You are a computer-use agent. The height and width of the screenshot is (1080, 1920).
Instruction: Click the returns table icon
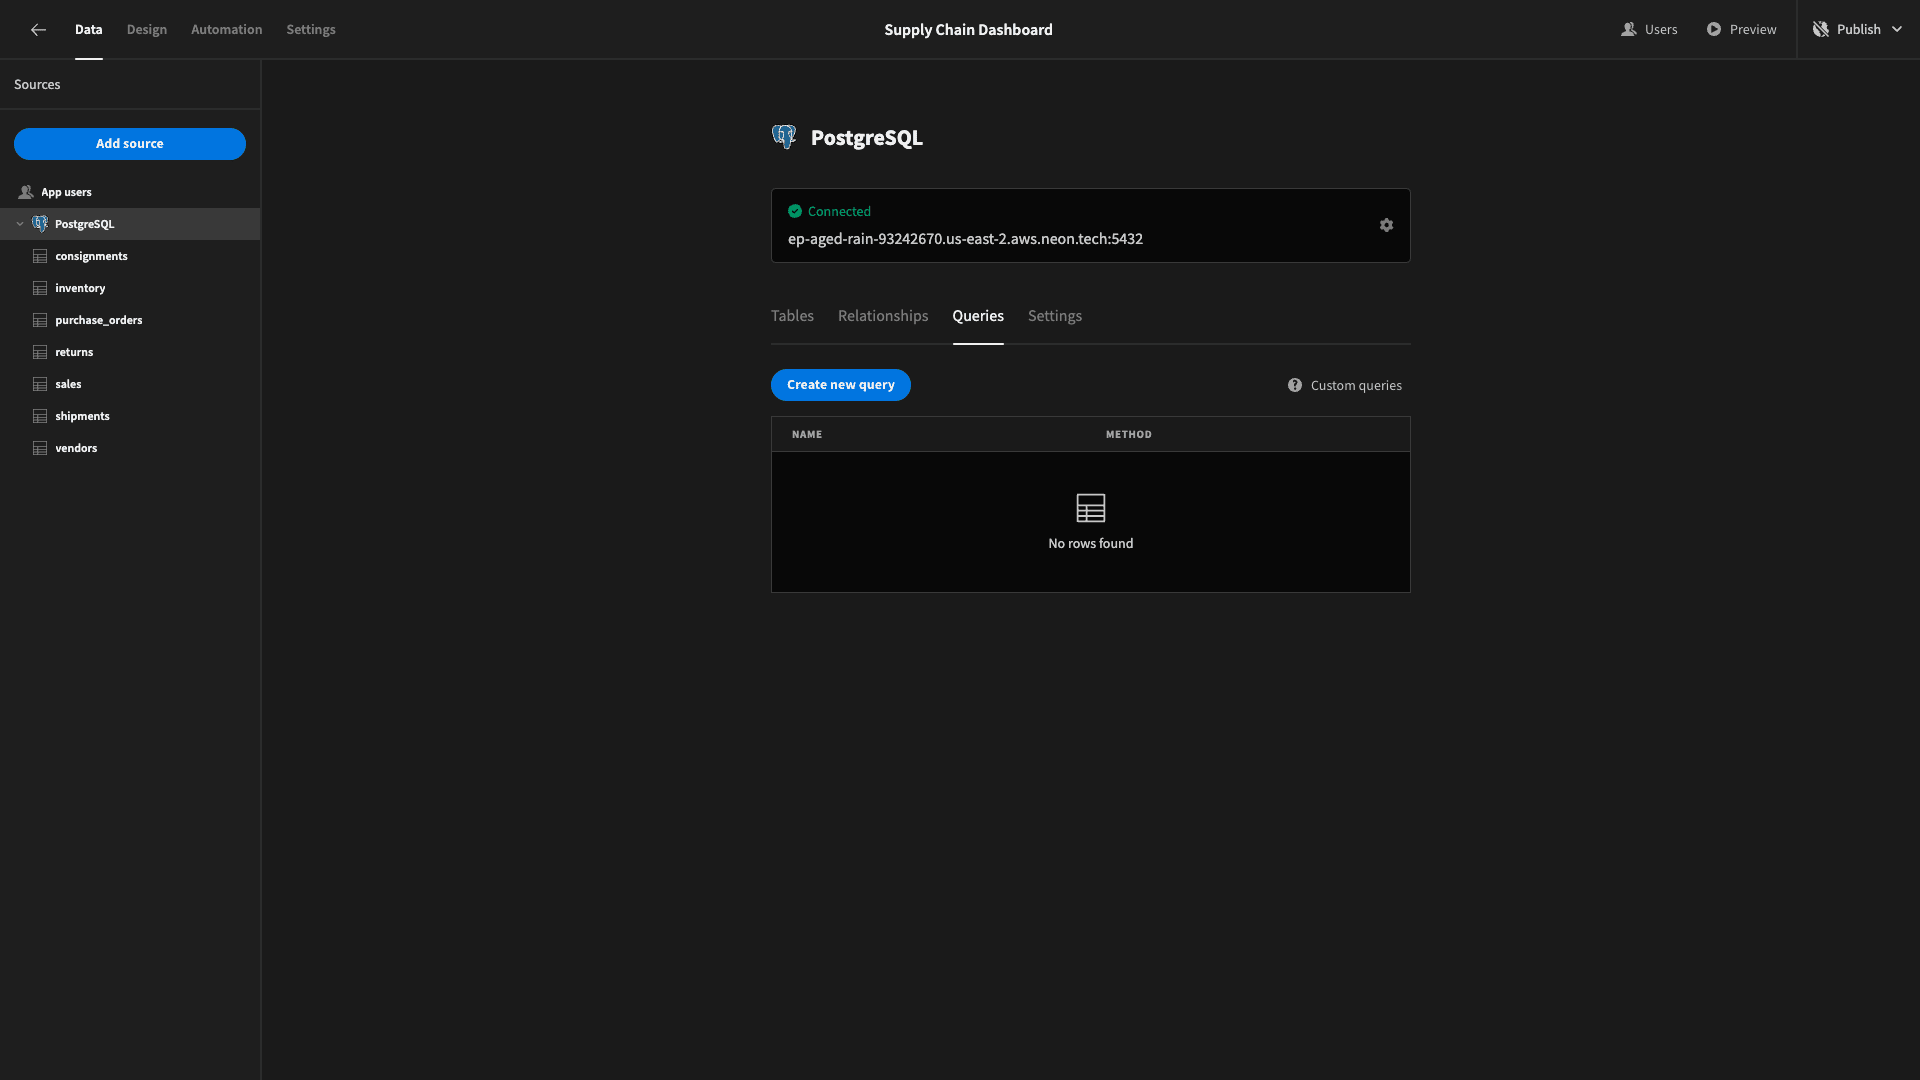(40, 352)
